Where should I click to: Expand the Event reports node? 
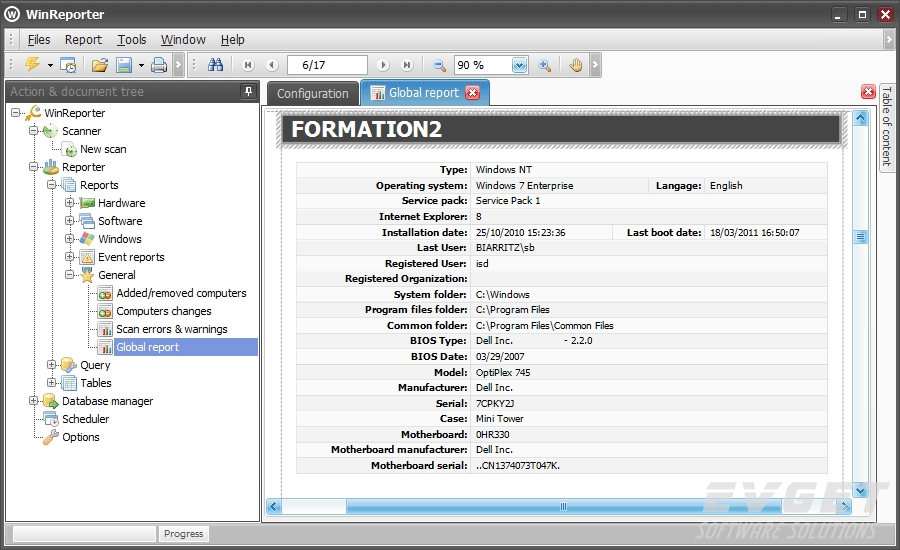[x=69, y=257]
